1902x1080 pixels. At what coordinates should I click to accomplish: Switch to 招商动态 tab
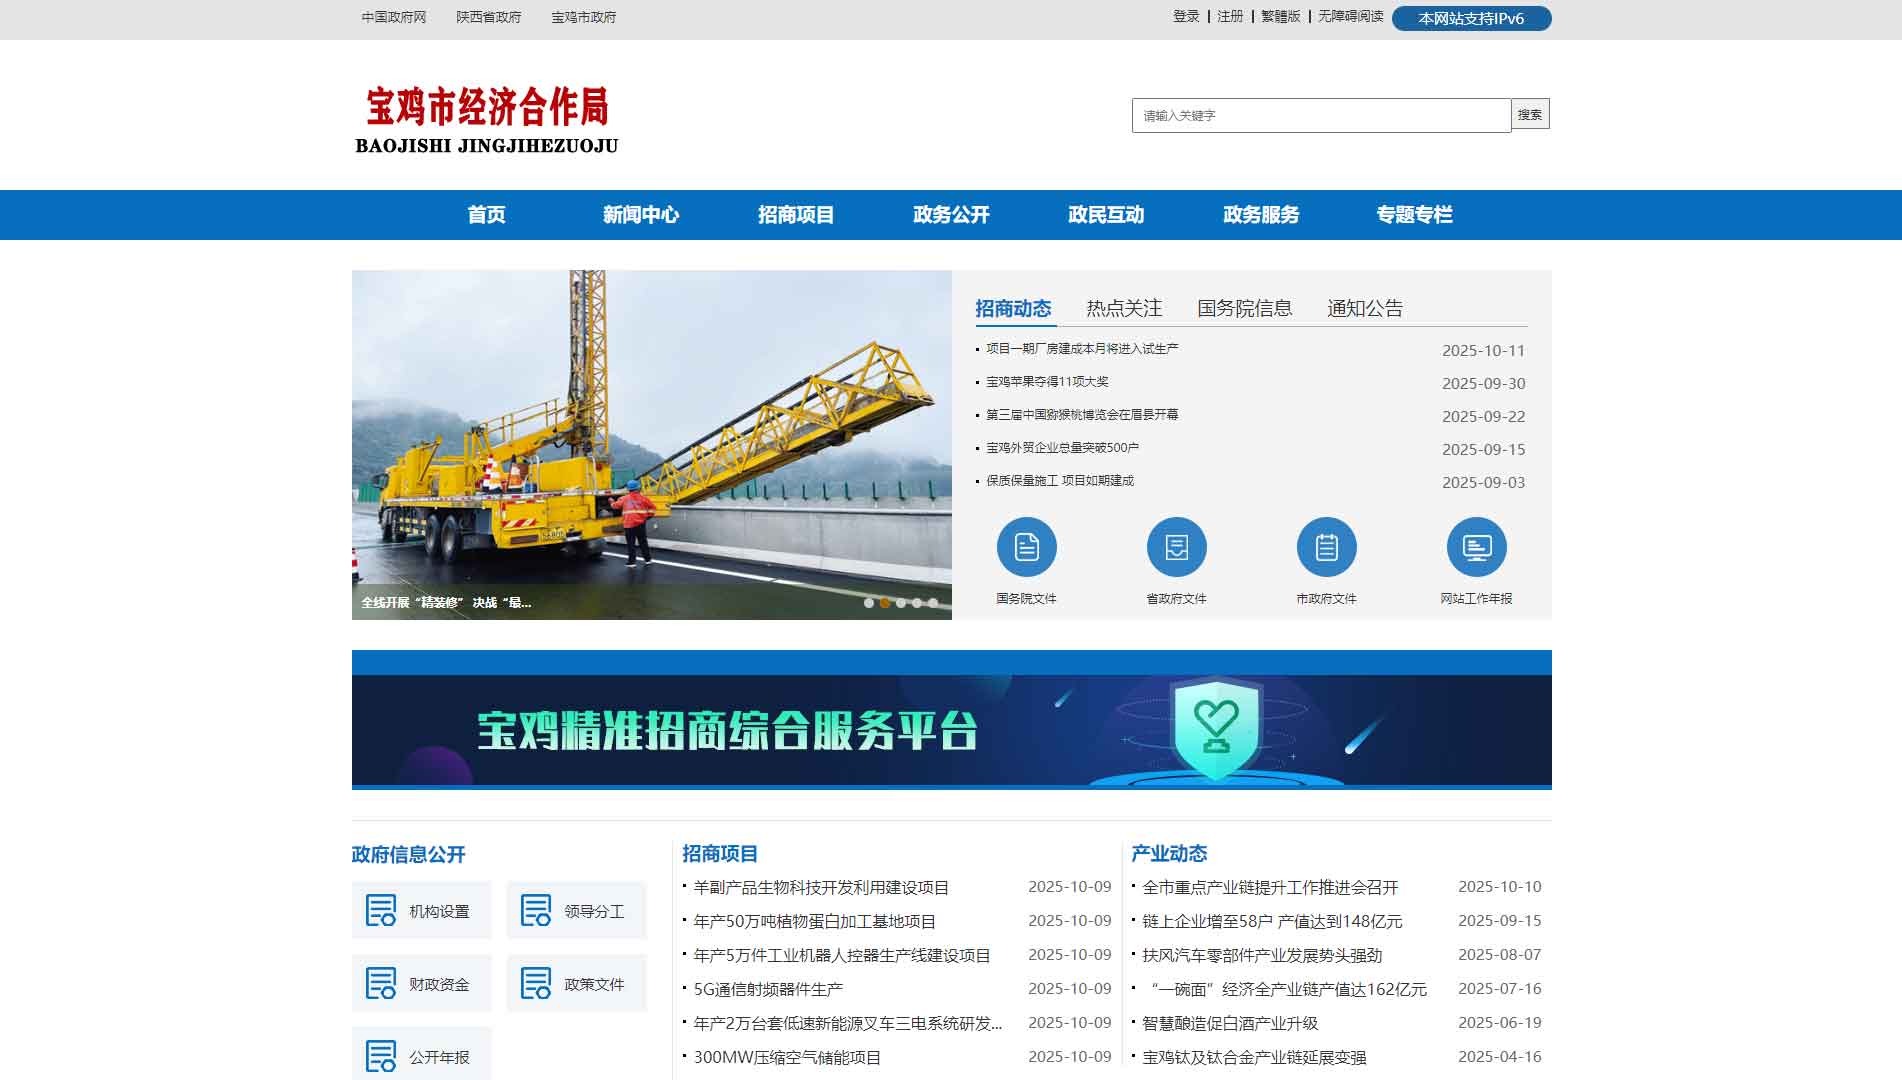click(1014, 309)
